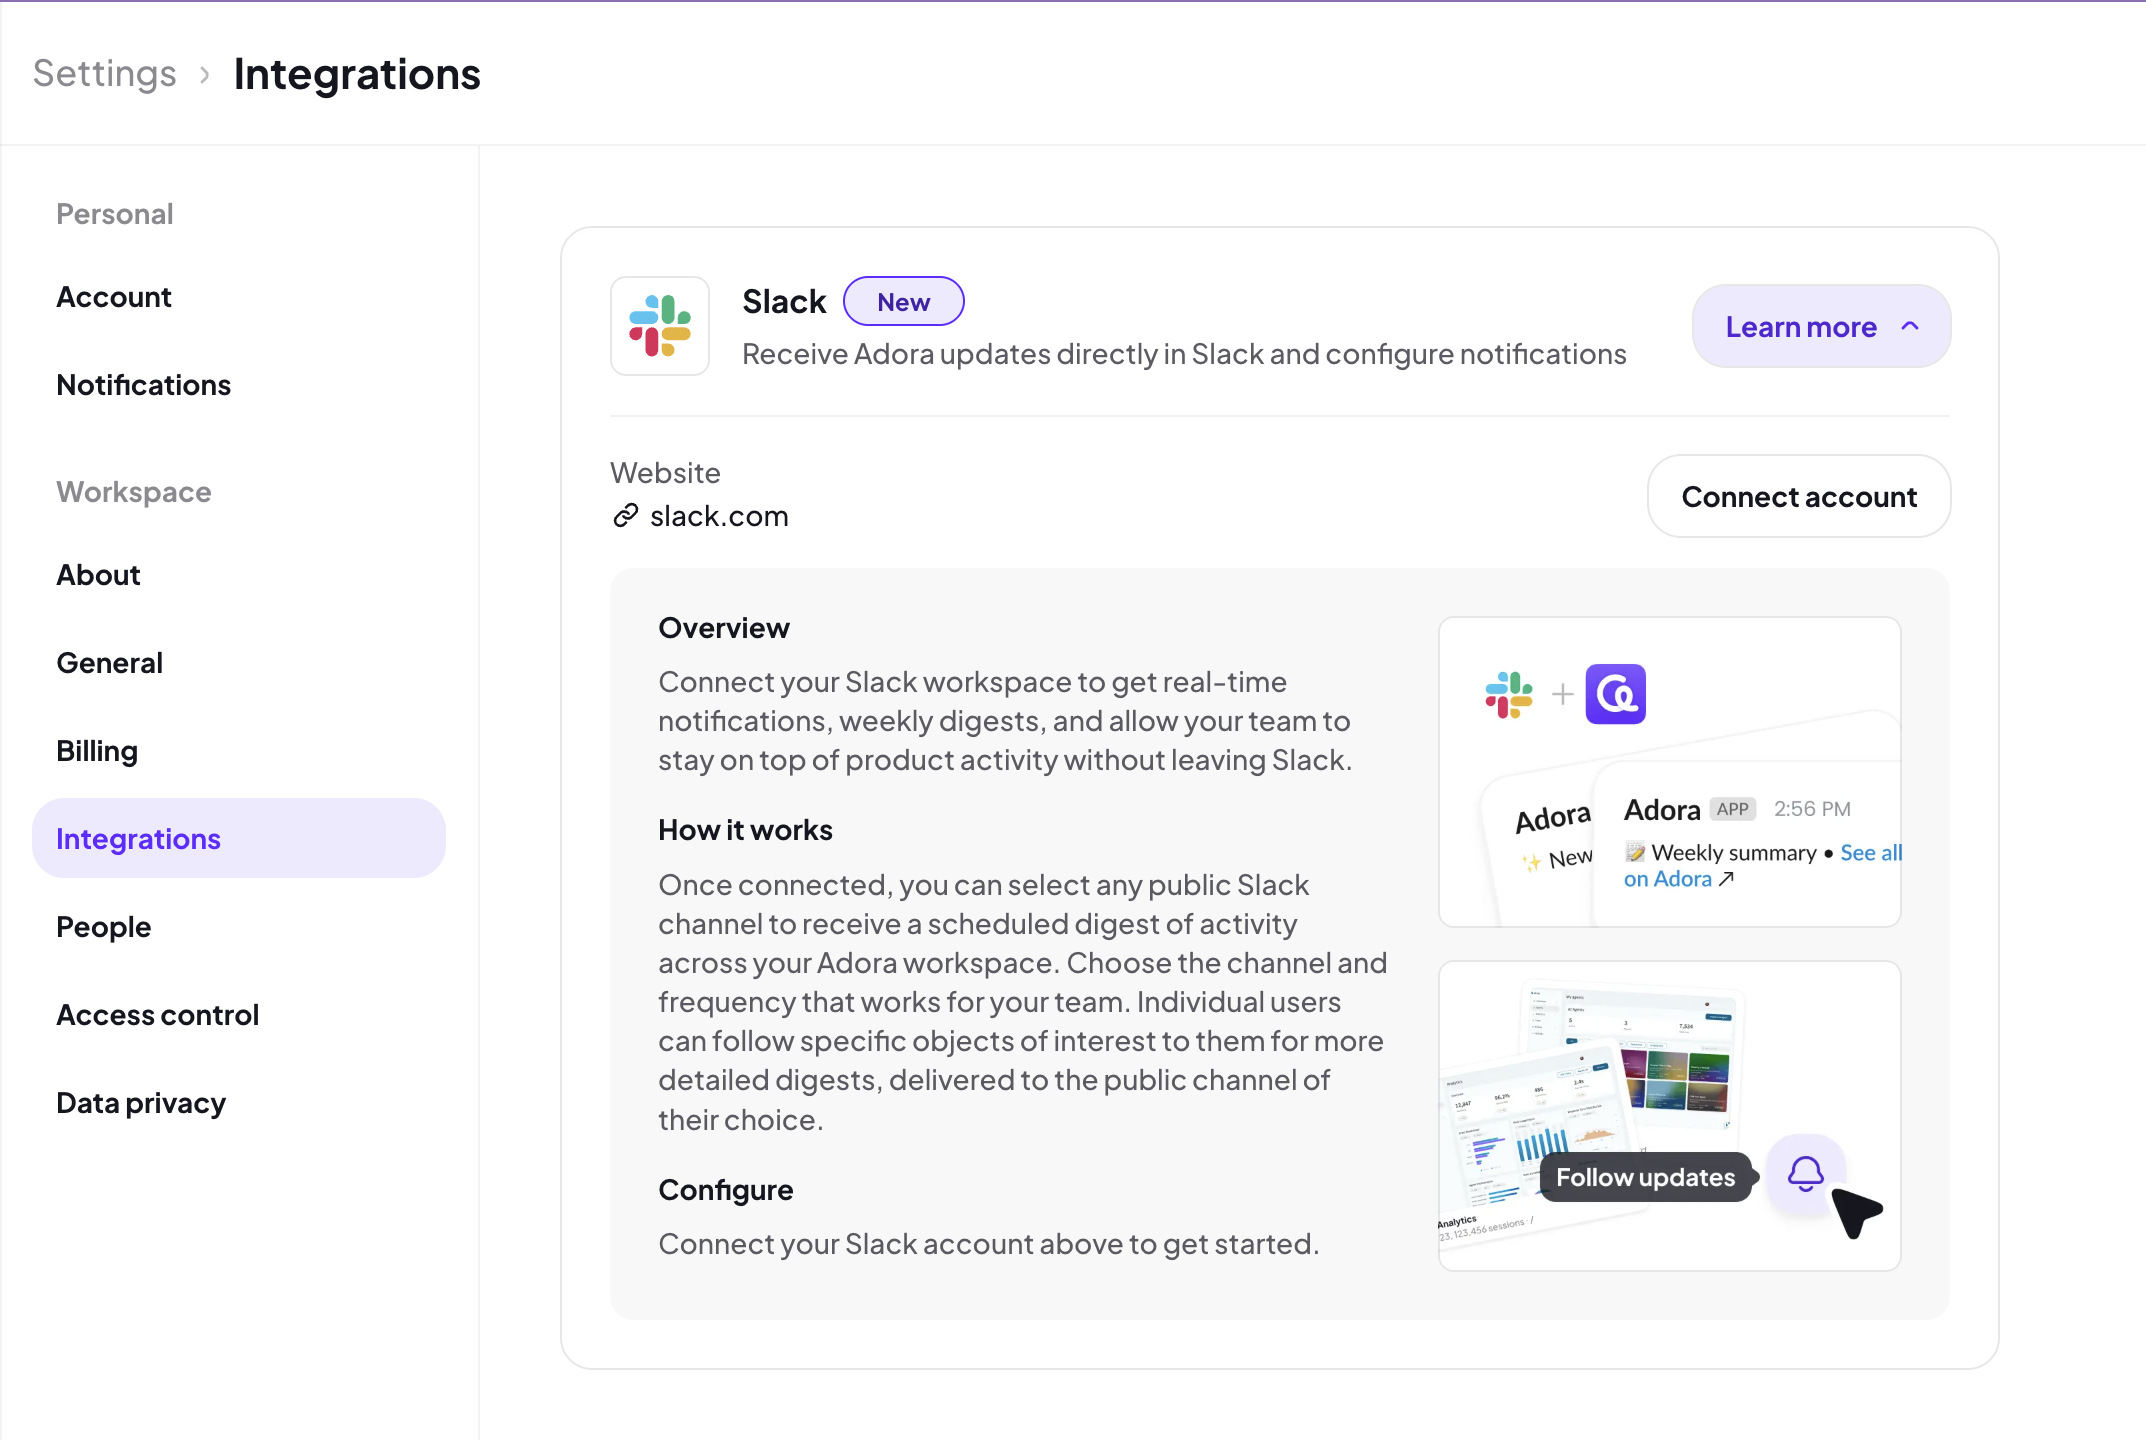The image size is (2146, 1440).
Task: Click the 'Weekly summary' text in the preview
Action: coord(1734,853)
